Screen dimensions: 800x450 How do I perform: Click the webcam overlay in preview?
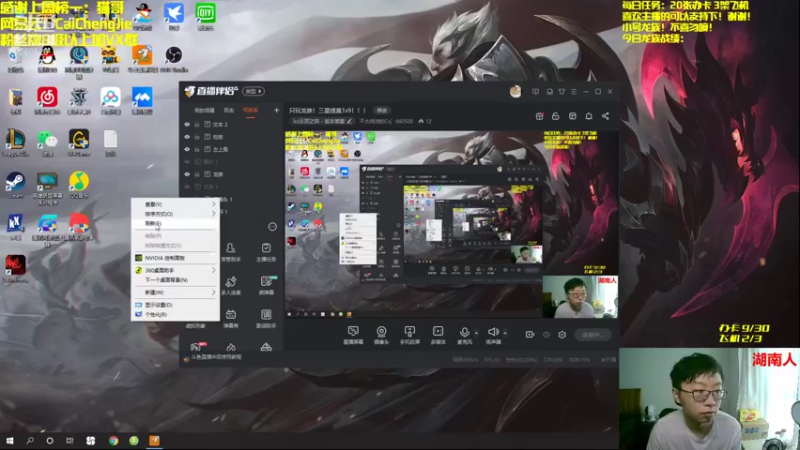tap(580, 297)
